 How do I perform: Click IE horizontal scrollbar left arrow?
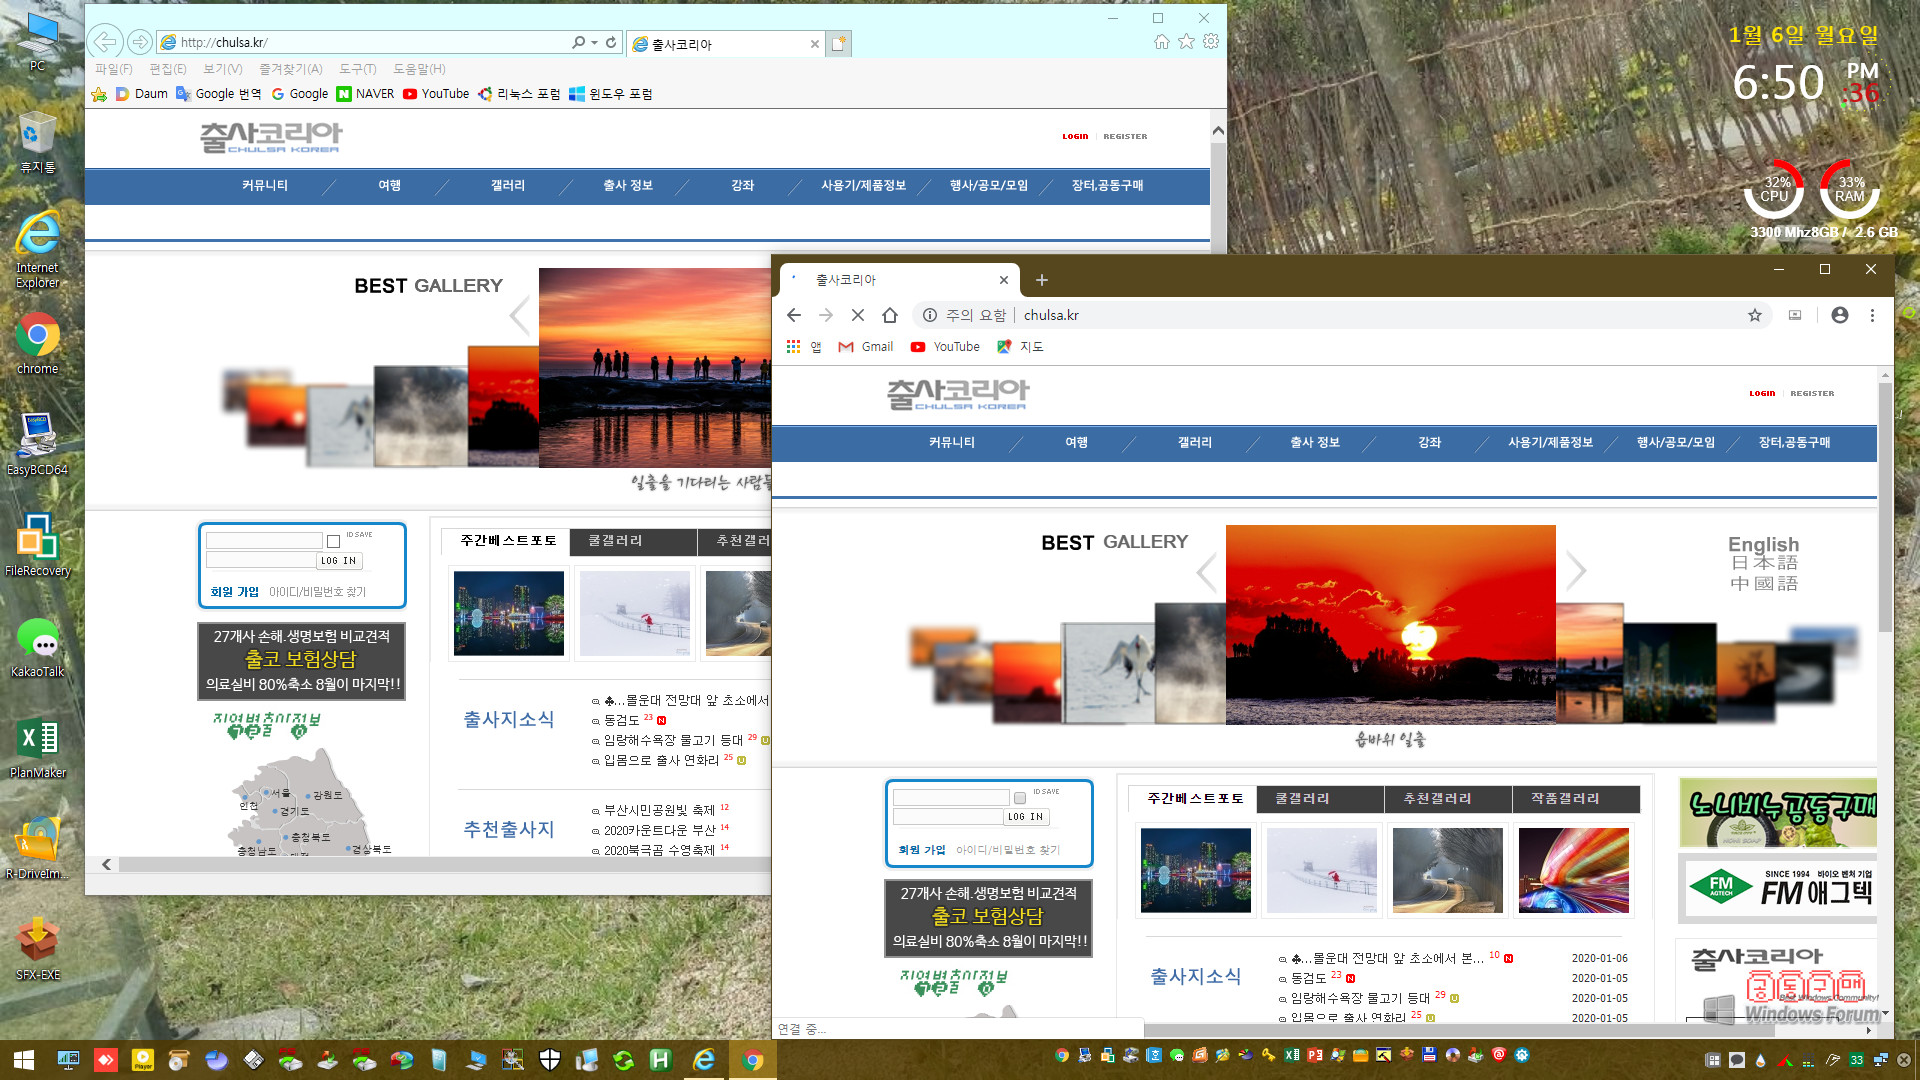coord(106,864)
